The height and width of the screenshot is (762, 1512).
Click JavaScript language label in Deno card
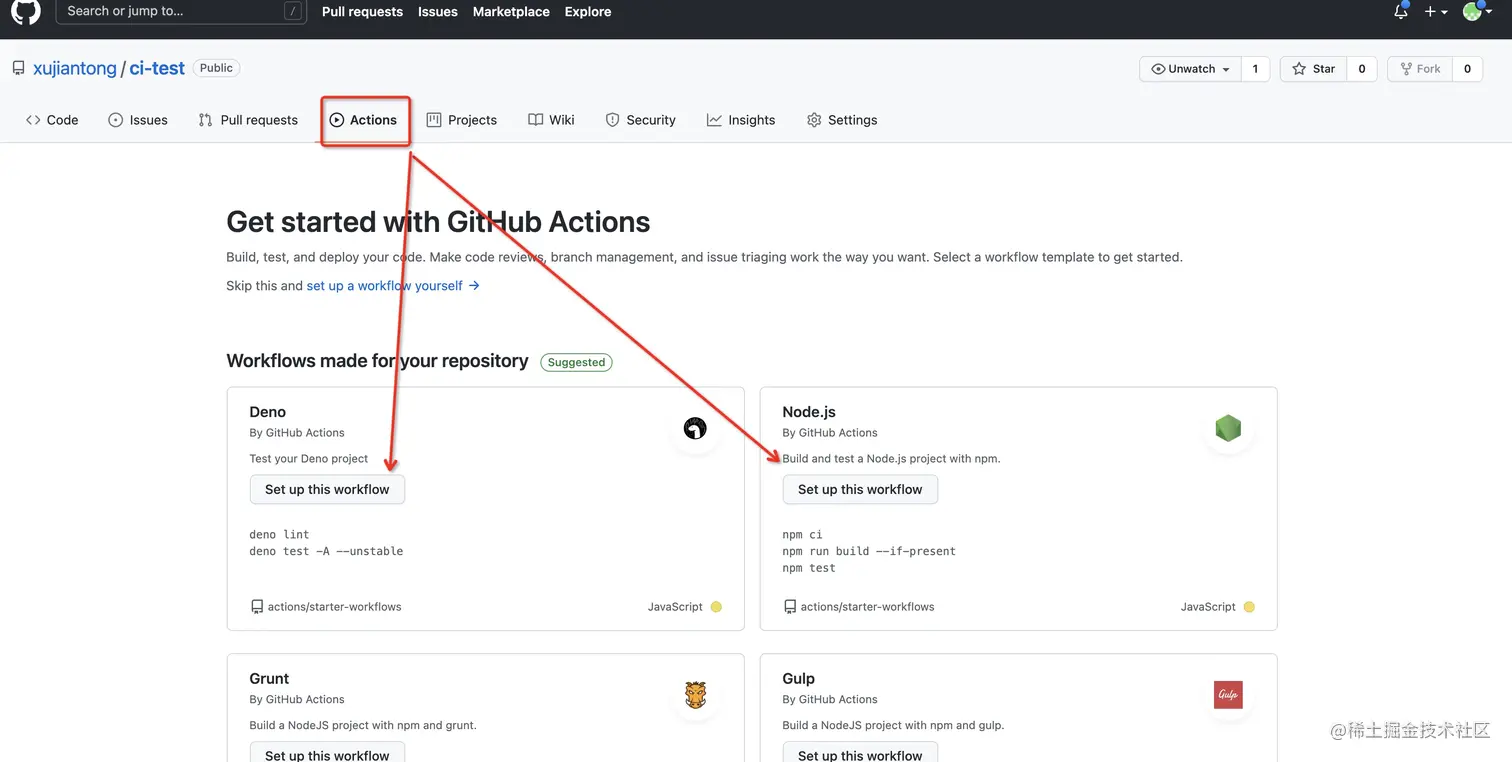(x=675, y=607)
